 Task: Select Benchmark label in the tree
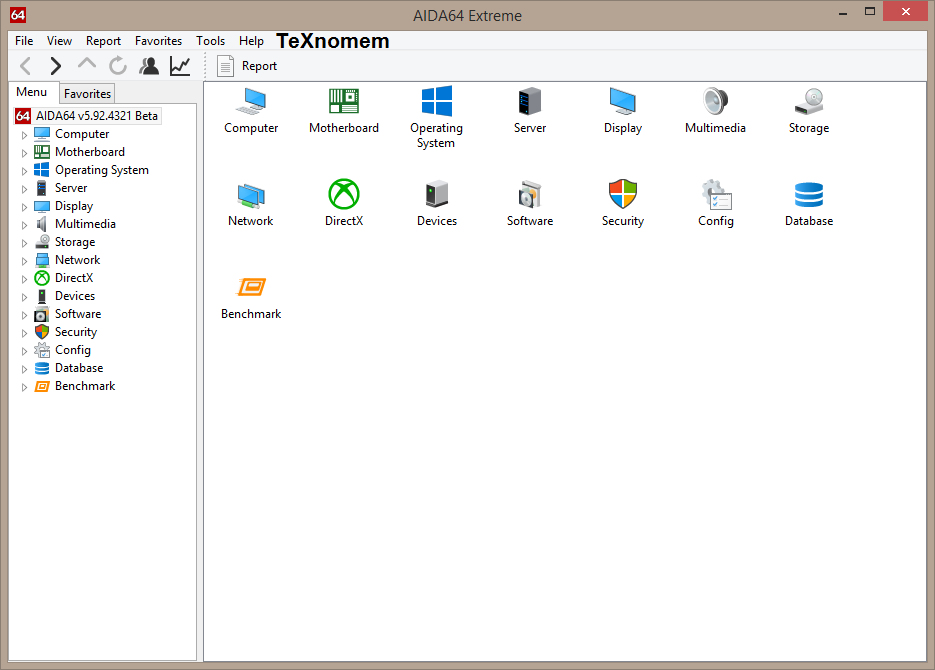pos(85,386)
